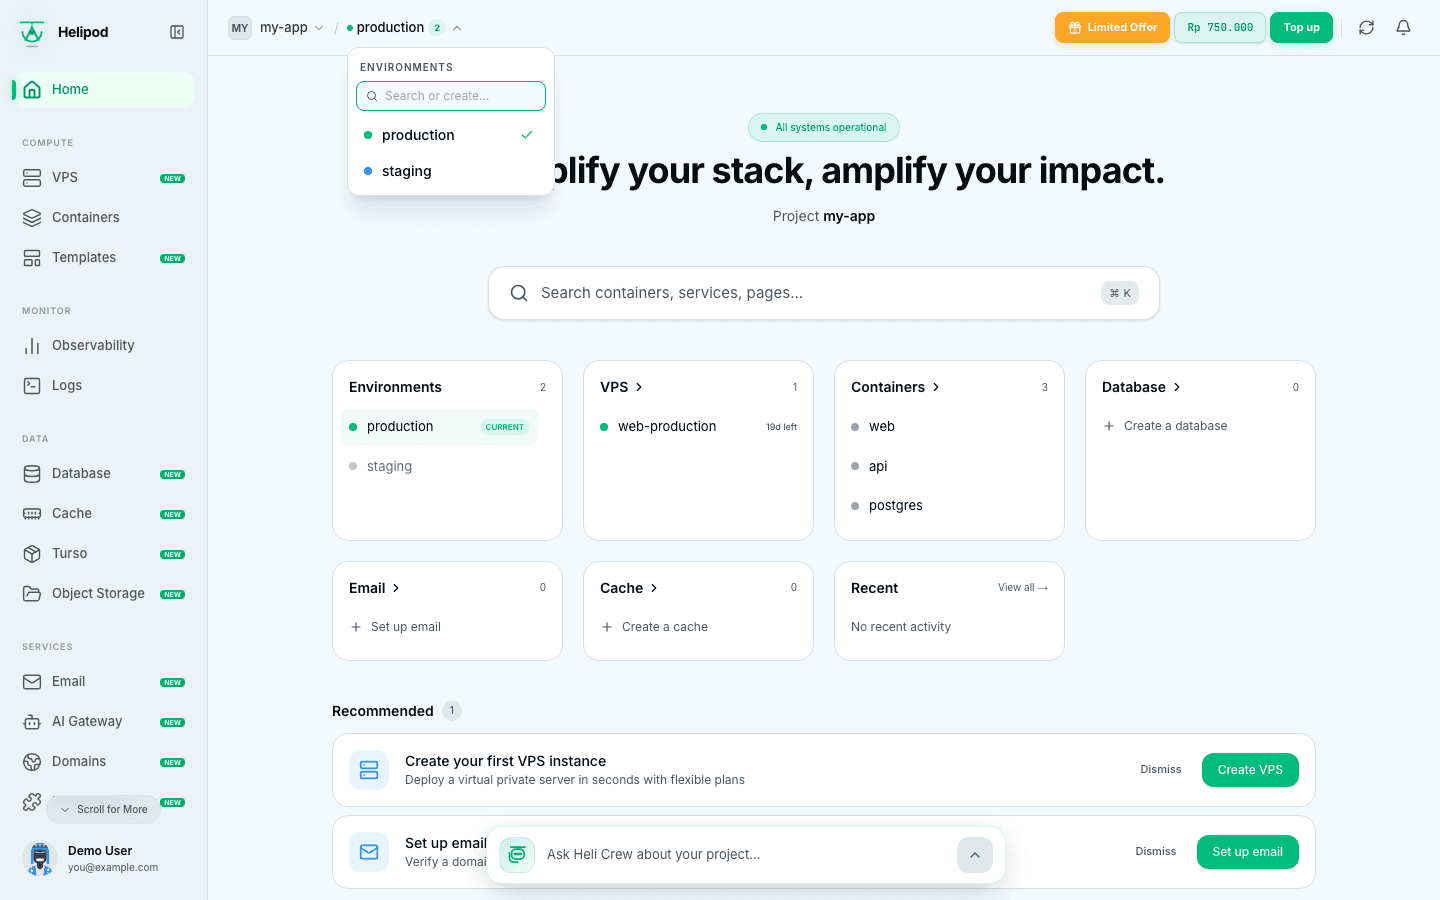Click the Limited Offer button
1440x900 pixels.
click(x=1112, y=28)
